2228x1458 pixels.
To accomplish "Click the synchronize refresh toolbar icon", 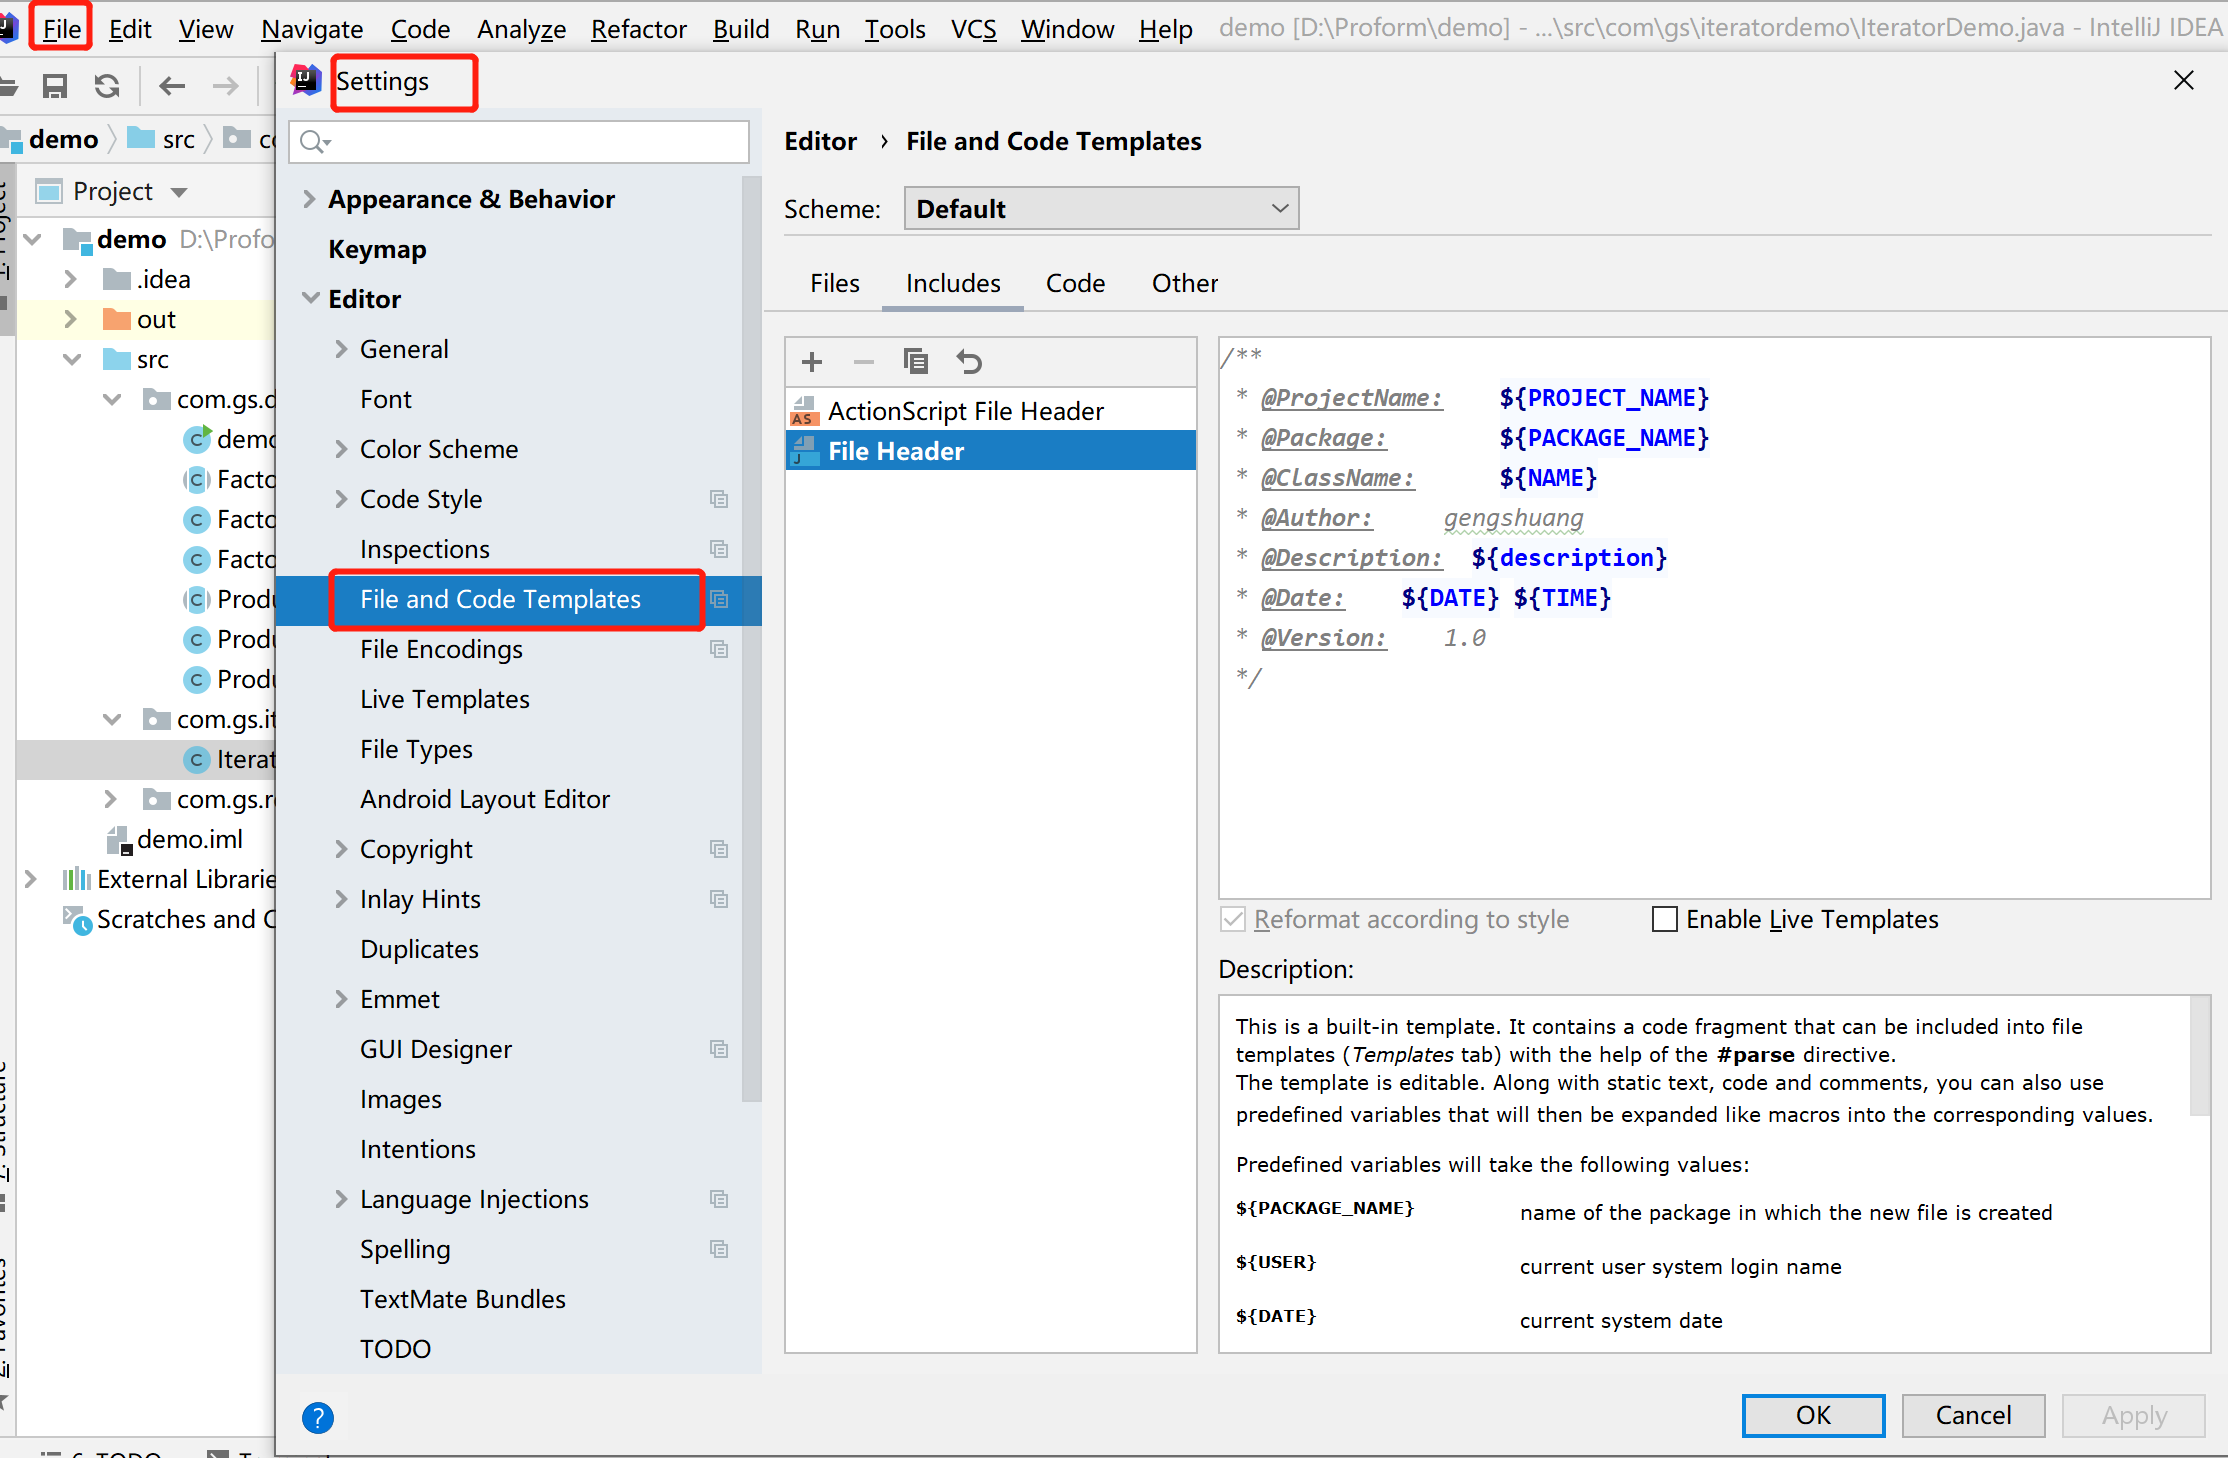I will click(107, 87).
